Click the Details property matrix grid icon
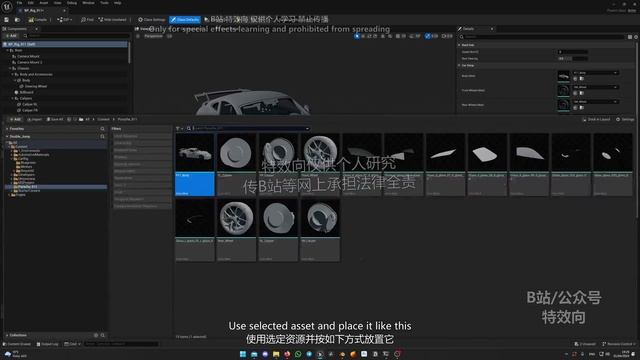640x360 pixels. coord(630,37)
